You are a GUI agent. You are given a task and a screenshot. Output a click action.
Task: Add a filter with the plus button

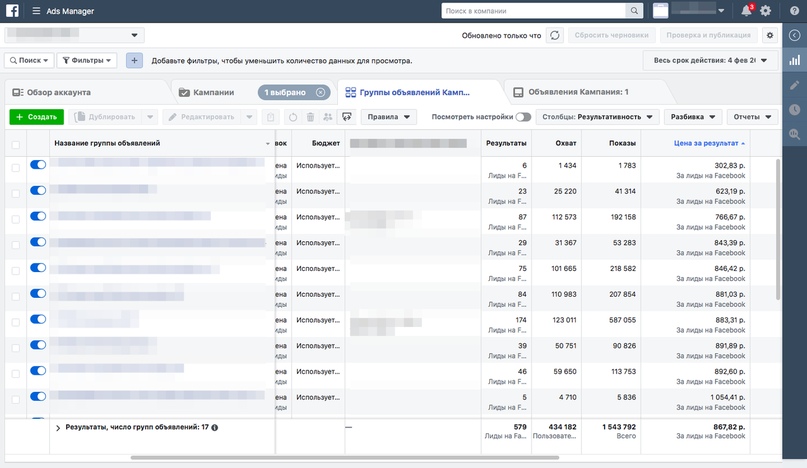click(134, 61)
